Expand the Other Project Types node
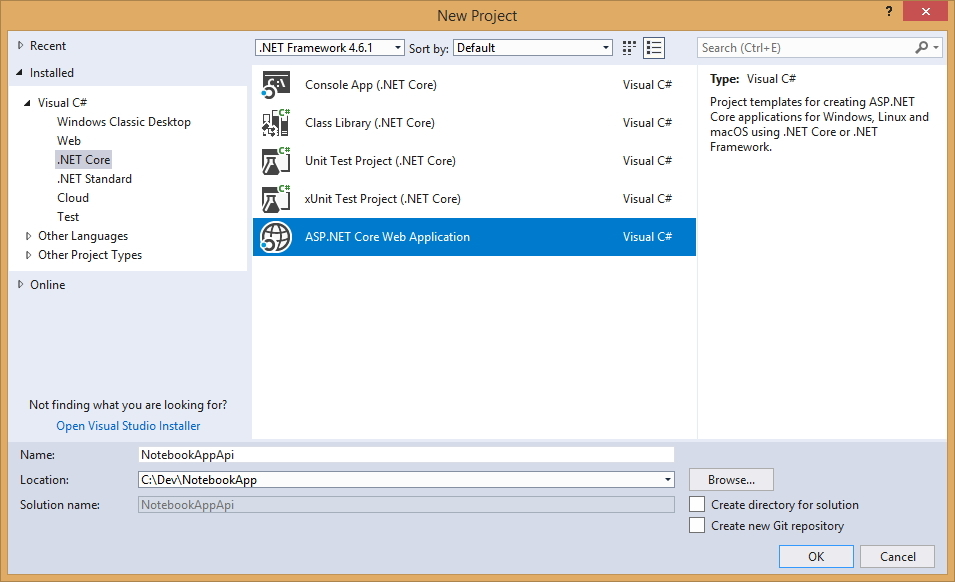This screenshot has height=582, width=955. tap(28, 255)
